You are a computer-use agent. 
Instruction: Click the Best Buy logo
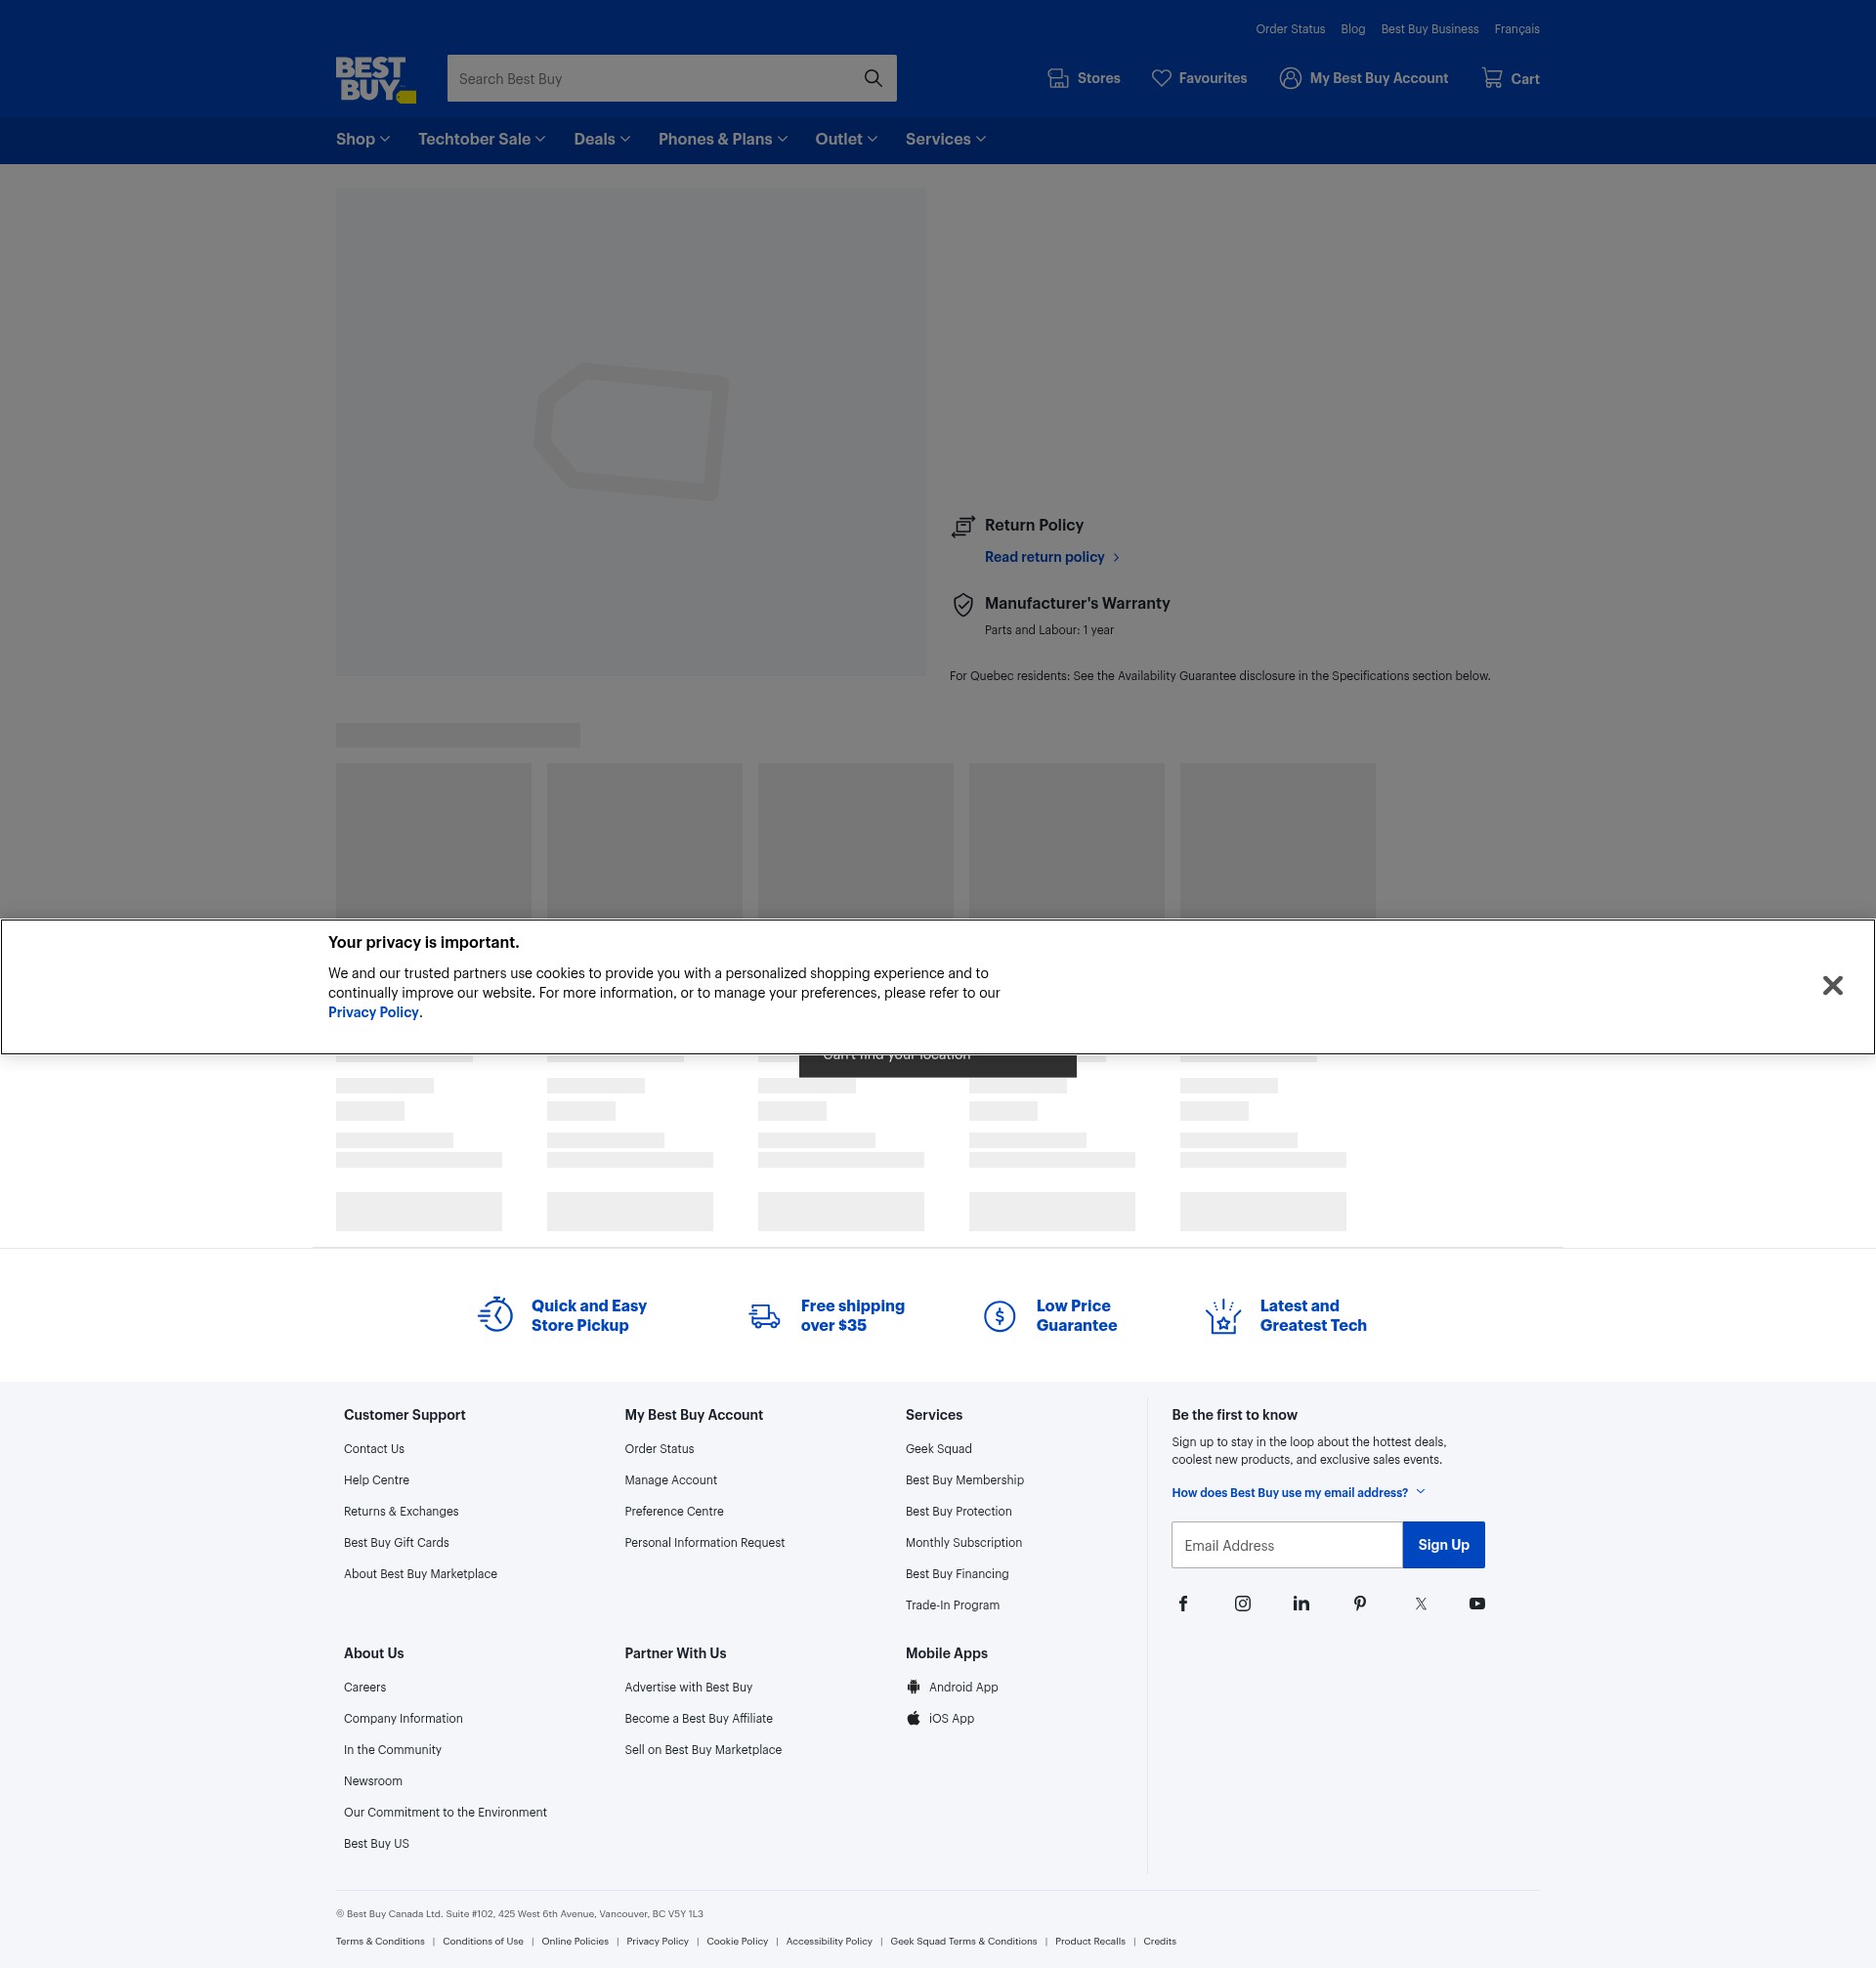pos(376,79)
